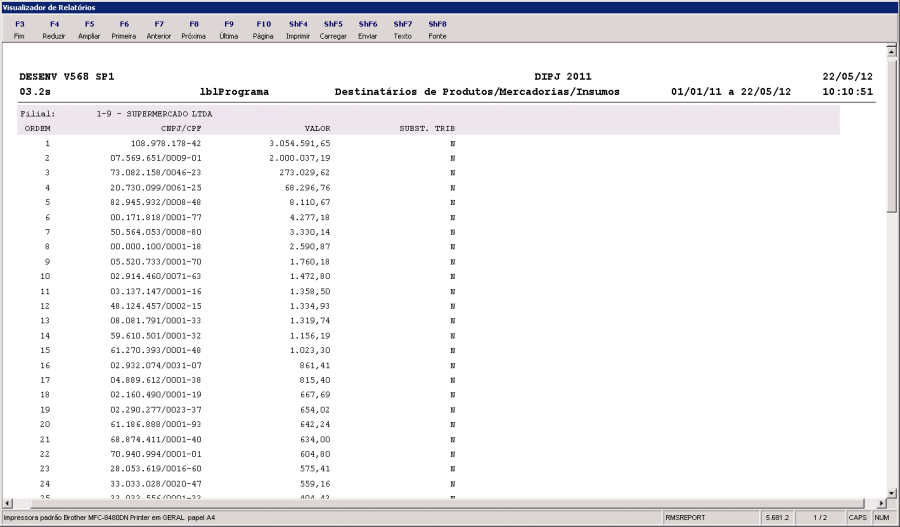Click the RMSREPORT status bar entry
The width and height of the screenshot is (900, 527).
point(685,517)
